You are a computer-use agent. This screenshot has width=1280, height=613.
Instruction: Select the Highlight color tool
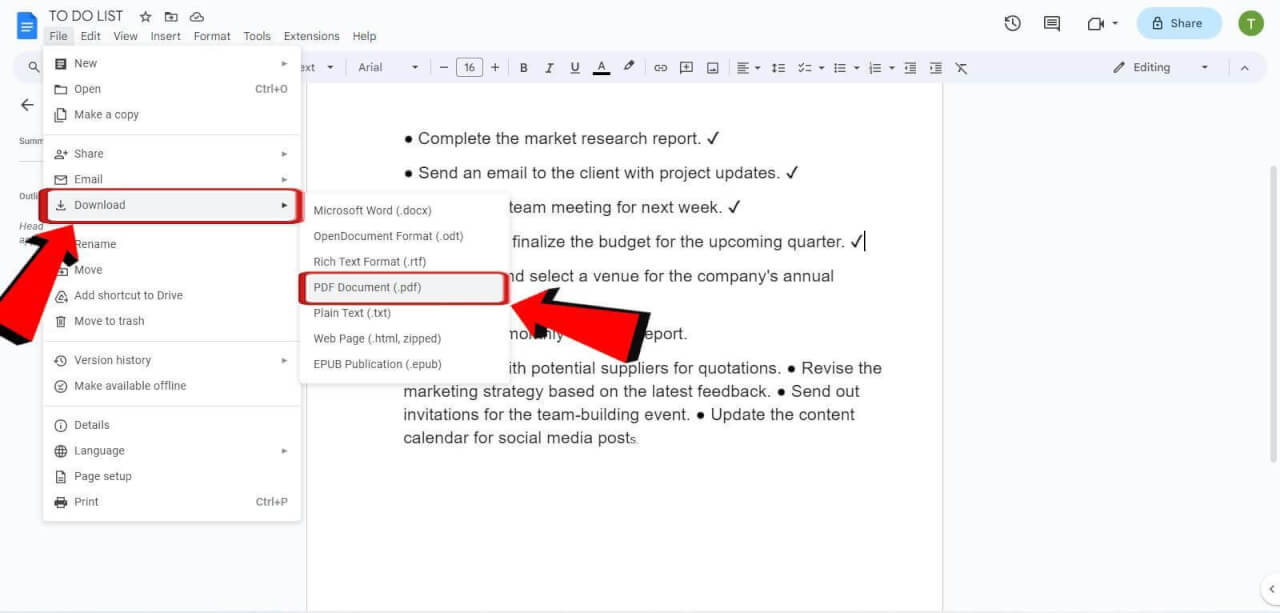pos(629,67)
